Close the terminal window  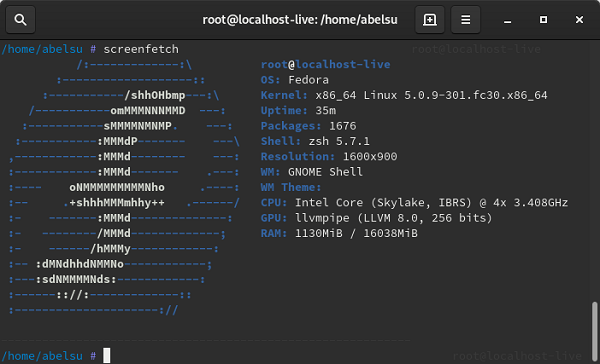coord(579,20)
